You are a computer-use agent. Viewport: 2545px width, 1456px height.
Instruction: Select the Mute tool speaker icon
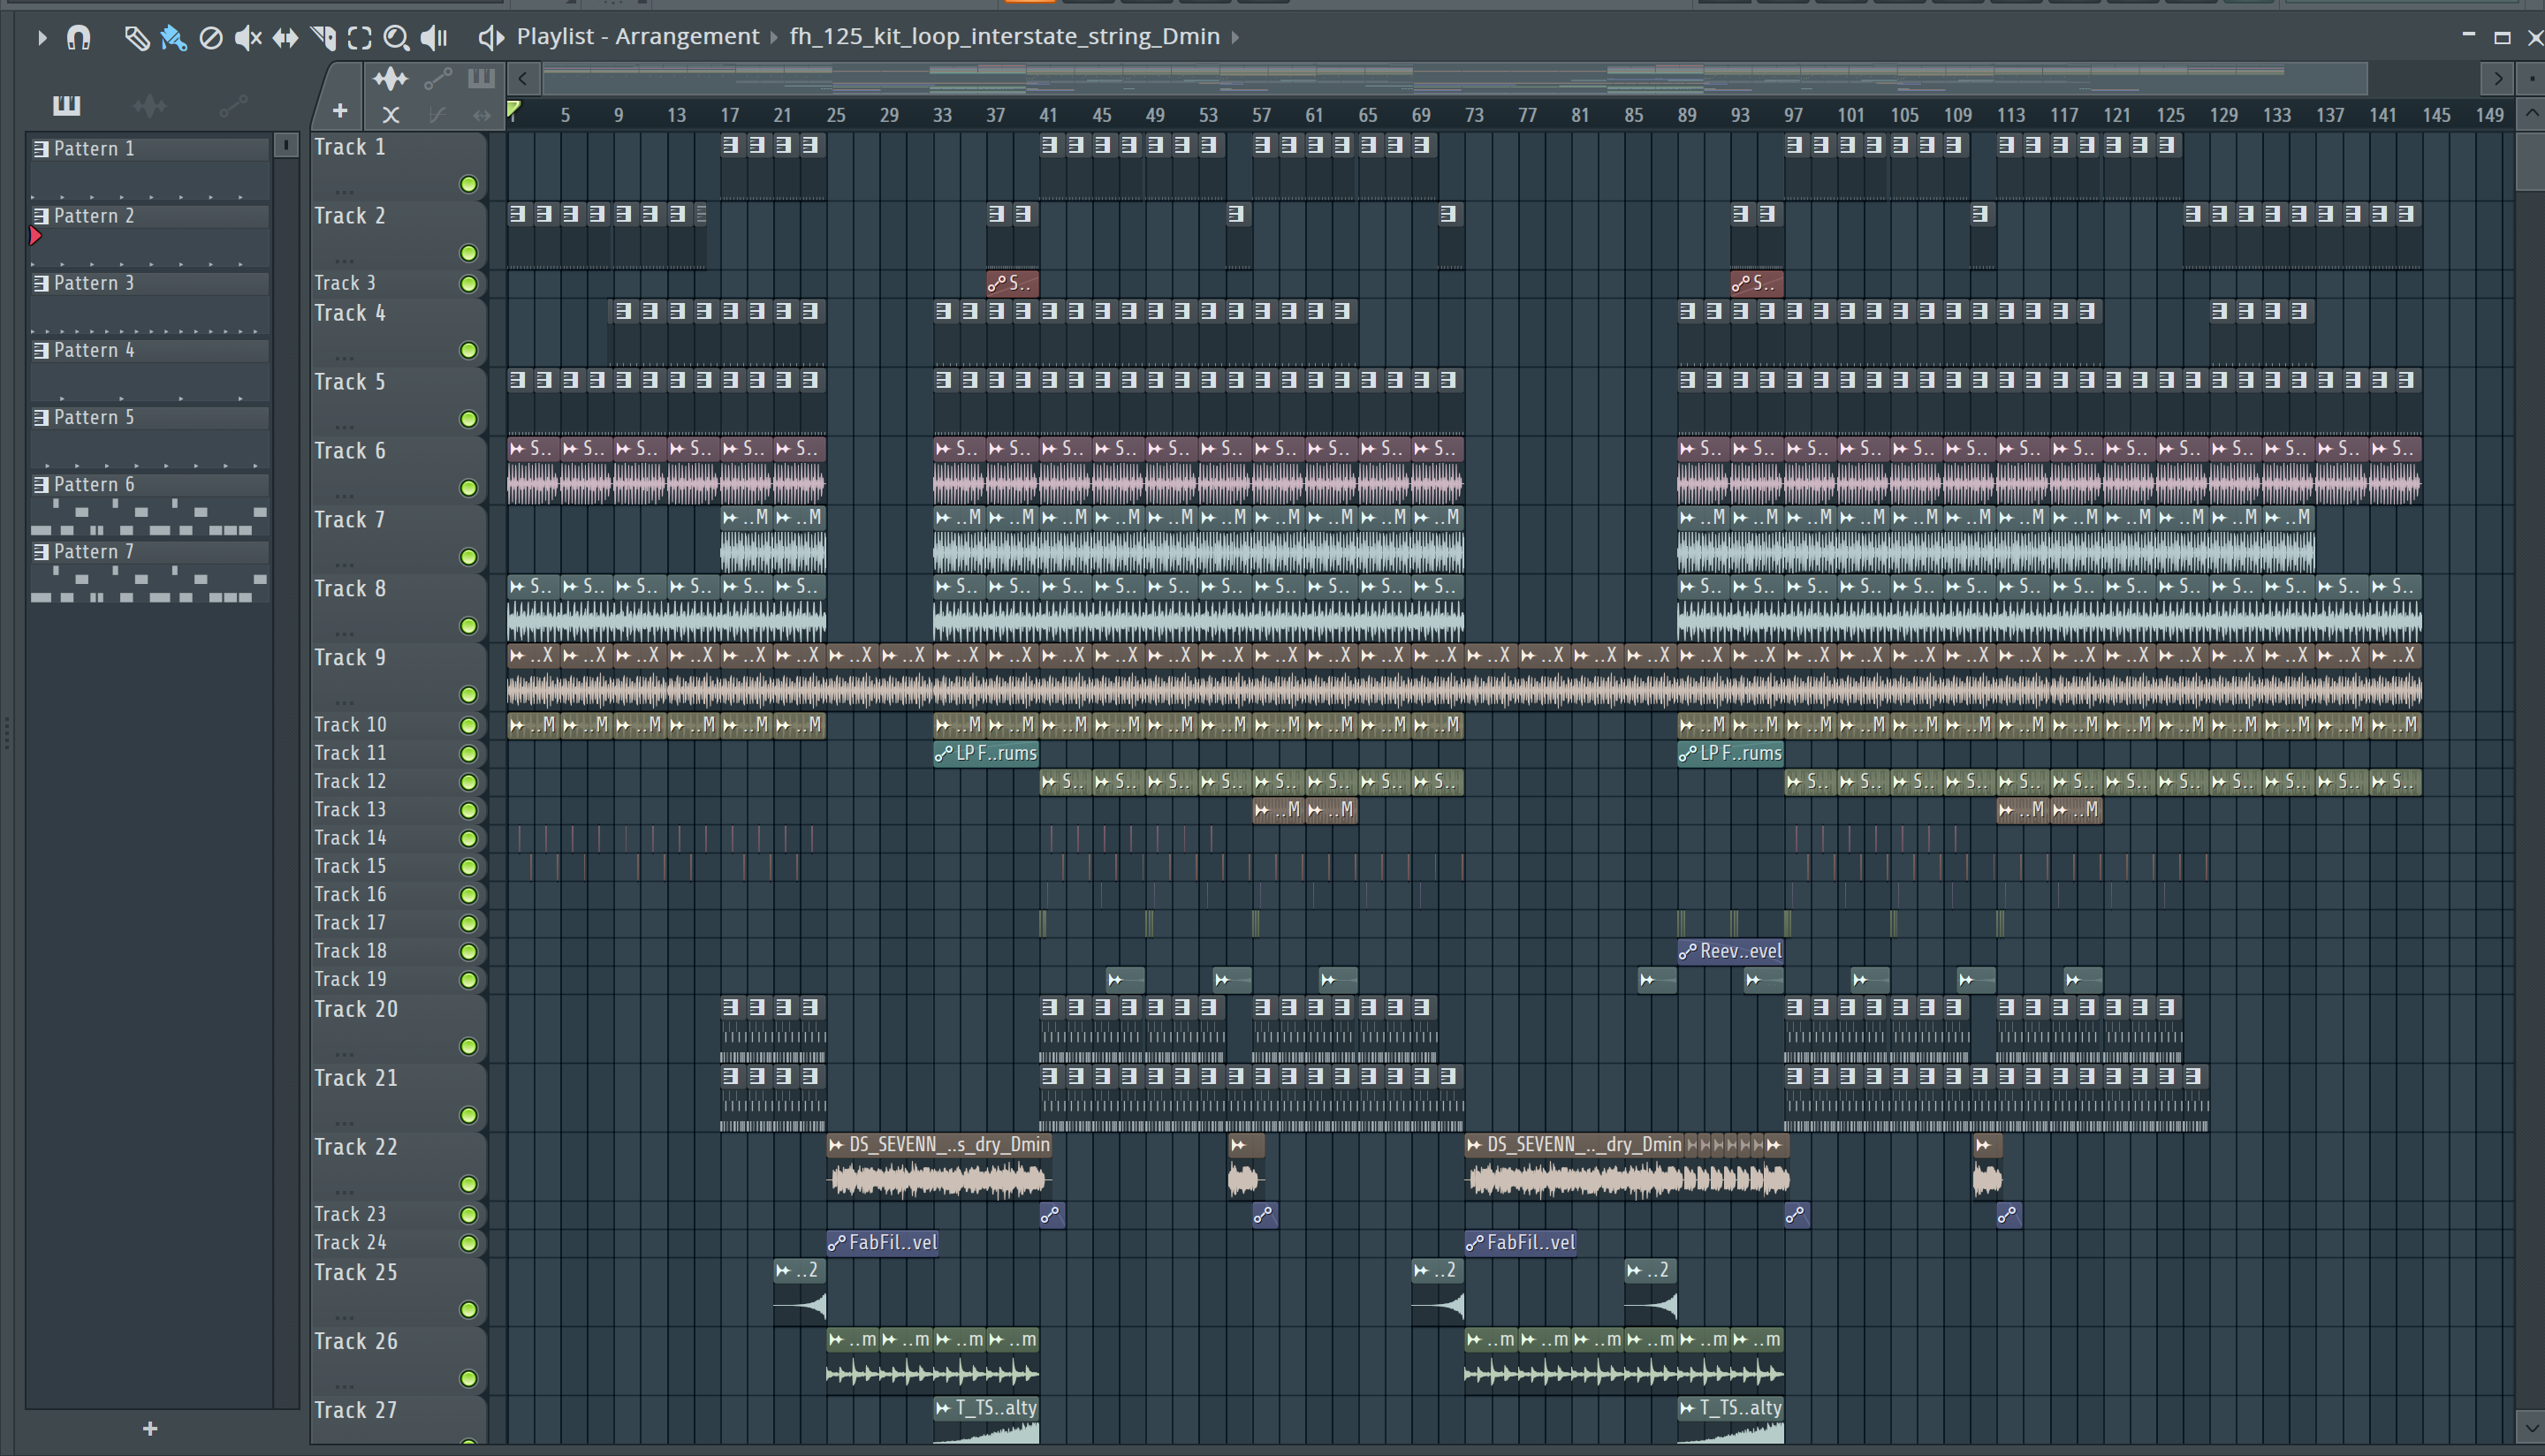coord(247,37)
